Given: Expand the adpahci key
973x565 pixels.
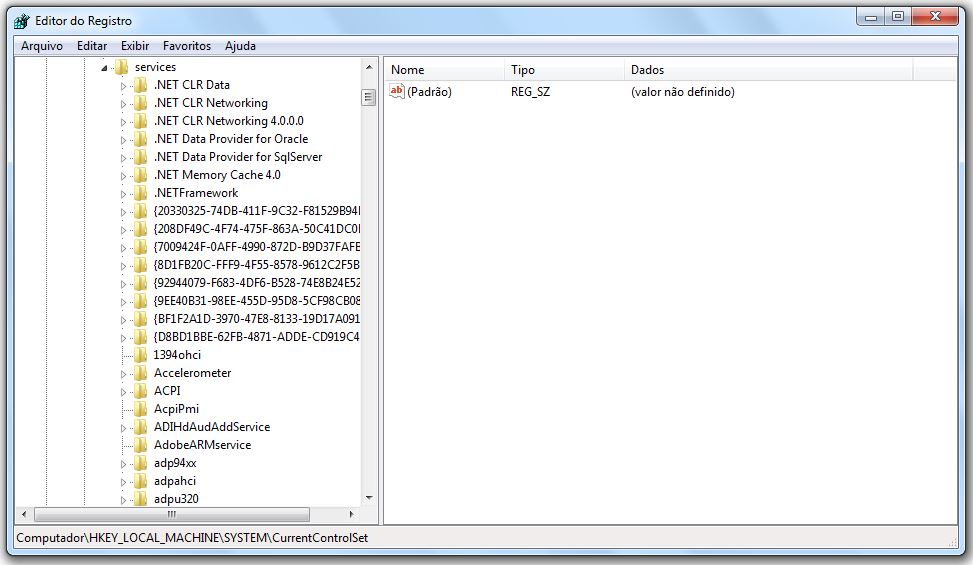Looking at the screenshot, I should coord(124,482).
